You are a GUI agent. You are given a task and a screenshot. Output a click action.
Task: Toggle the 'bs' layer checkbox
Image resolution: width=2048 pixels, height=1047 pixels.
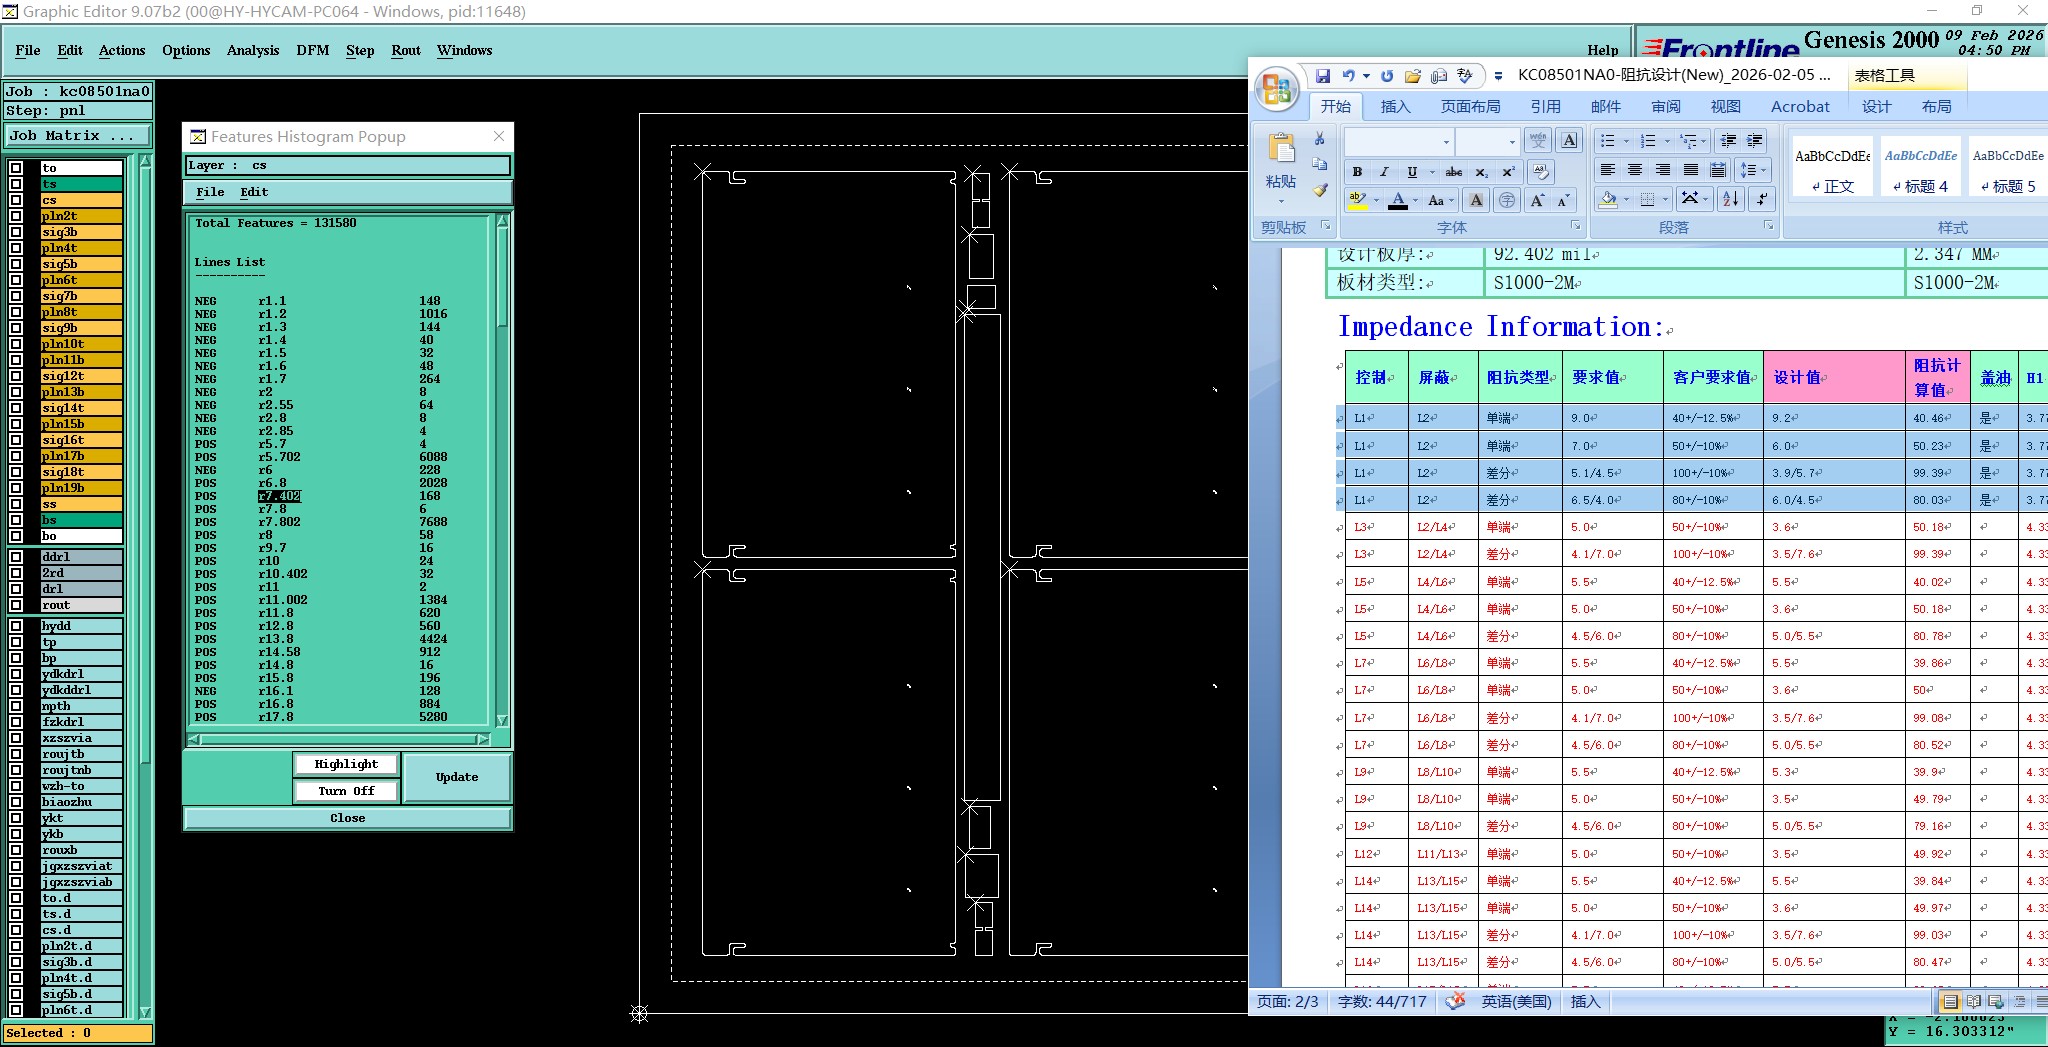point(16,520)
